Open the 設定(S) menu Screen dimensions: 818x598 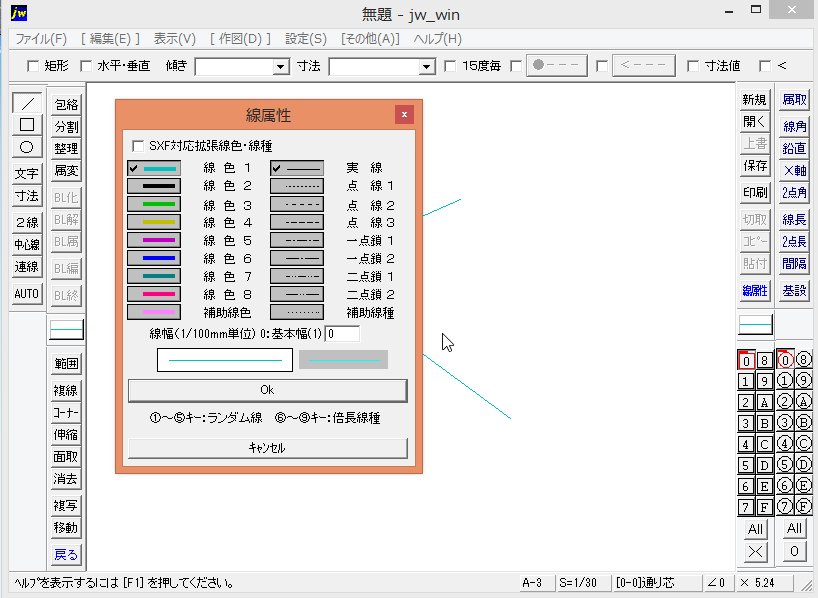pos(306,39)
